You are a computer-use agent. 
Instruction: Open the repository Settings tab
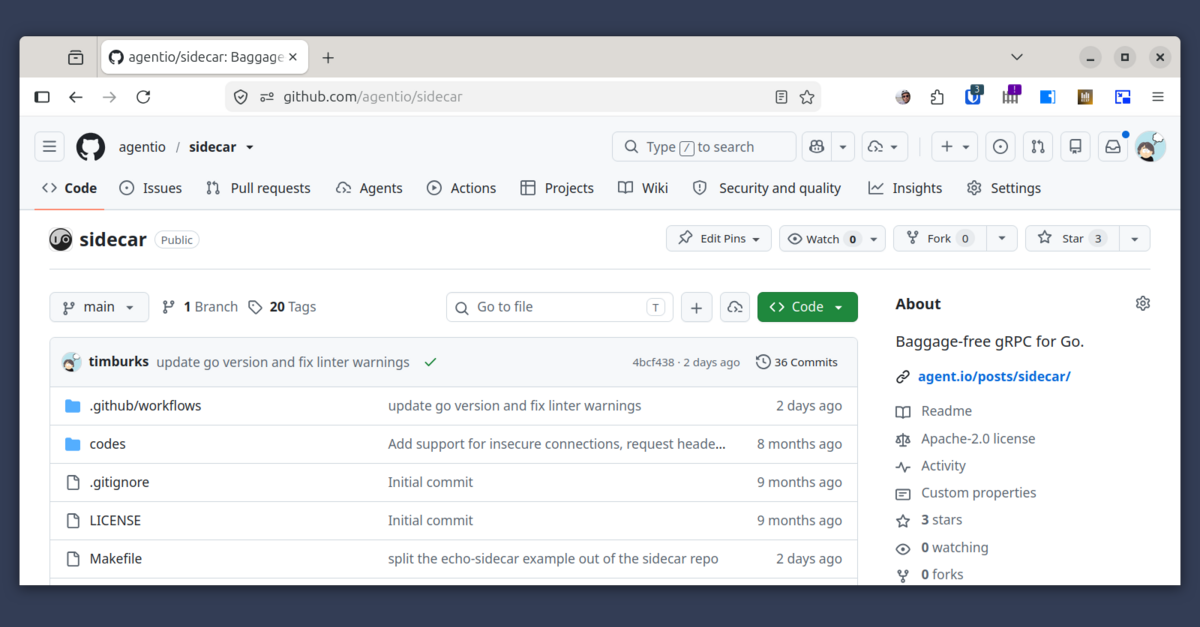1004,188
